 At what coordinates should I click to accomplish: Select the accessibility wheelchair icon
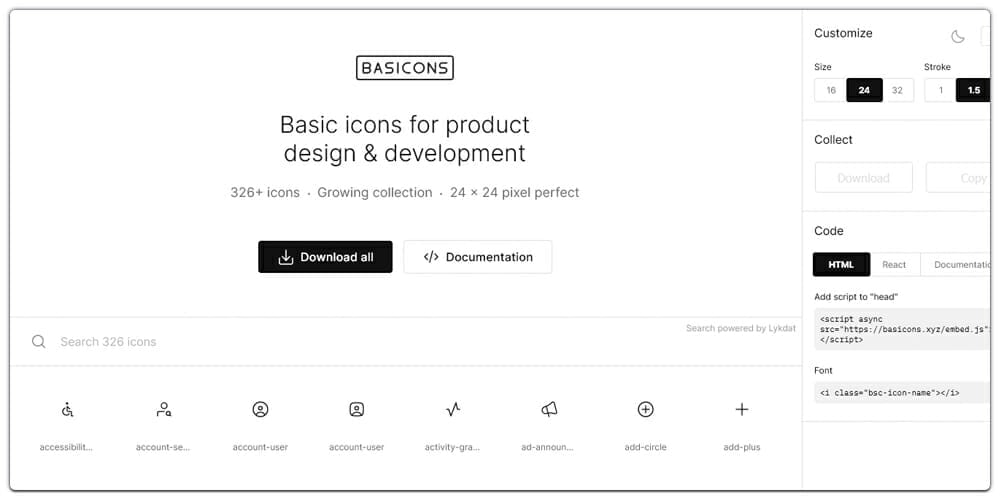pyautogui.click(x=68, y=409)
